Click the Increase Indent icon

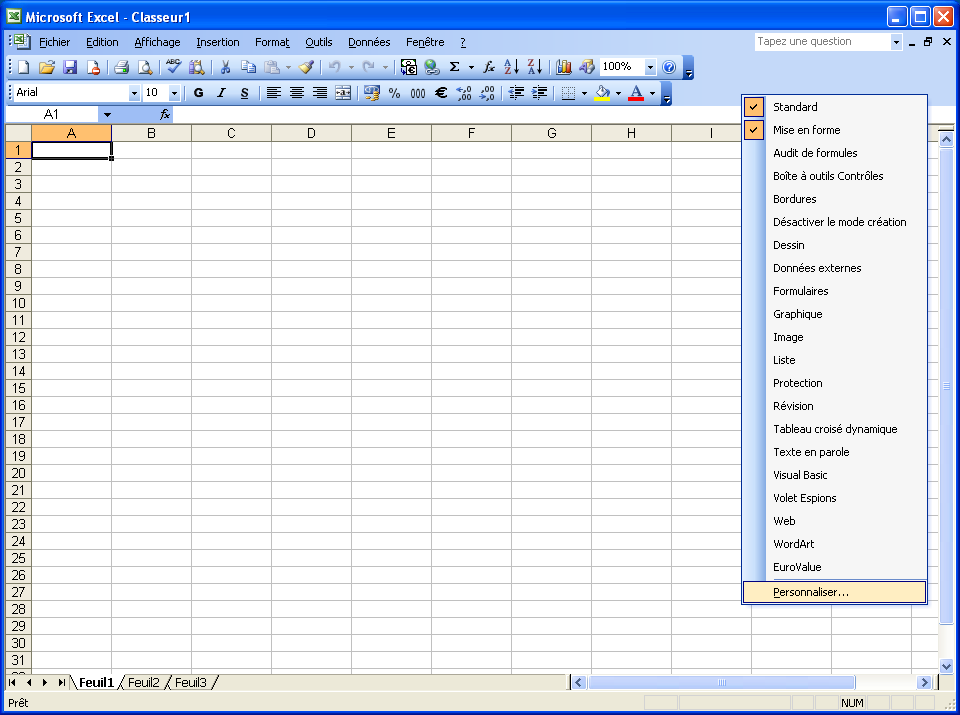point(539,93)
